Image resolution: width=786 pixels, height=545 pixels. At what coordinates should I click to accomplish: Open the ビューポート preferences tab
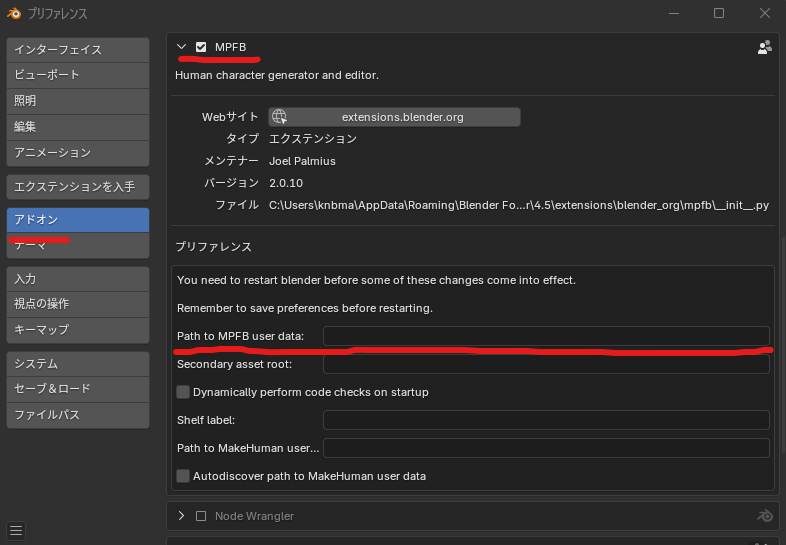78,75
